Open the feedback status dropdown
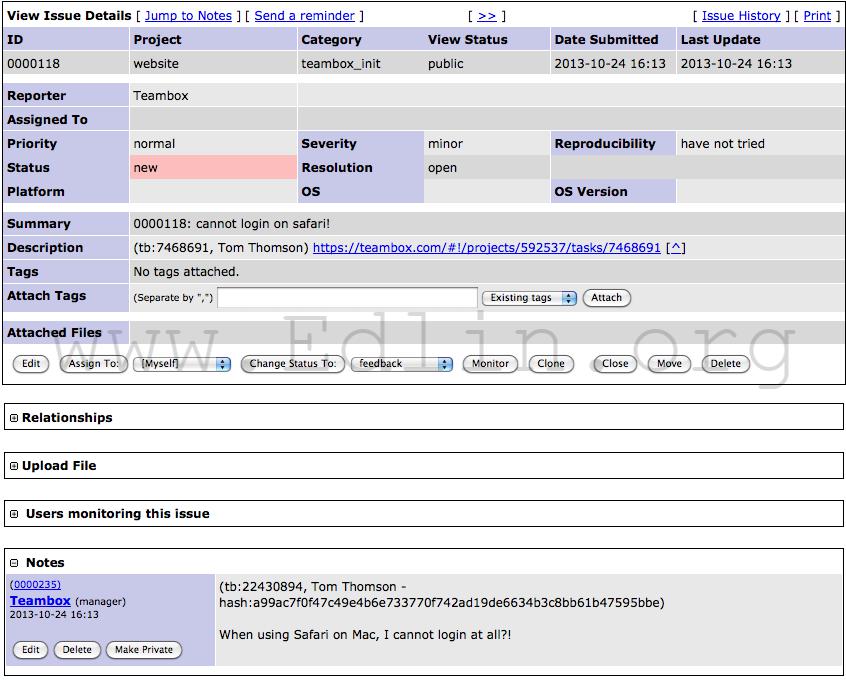The image size is (846, 689). (401, 364)
